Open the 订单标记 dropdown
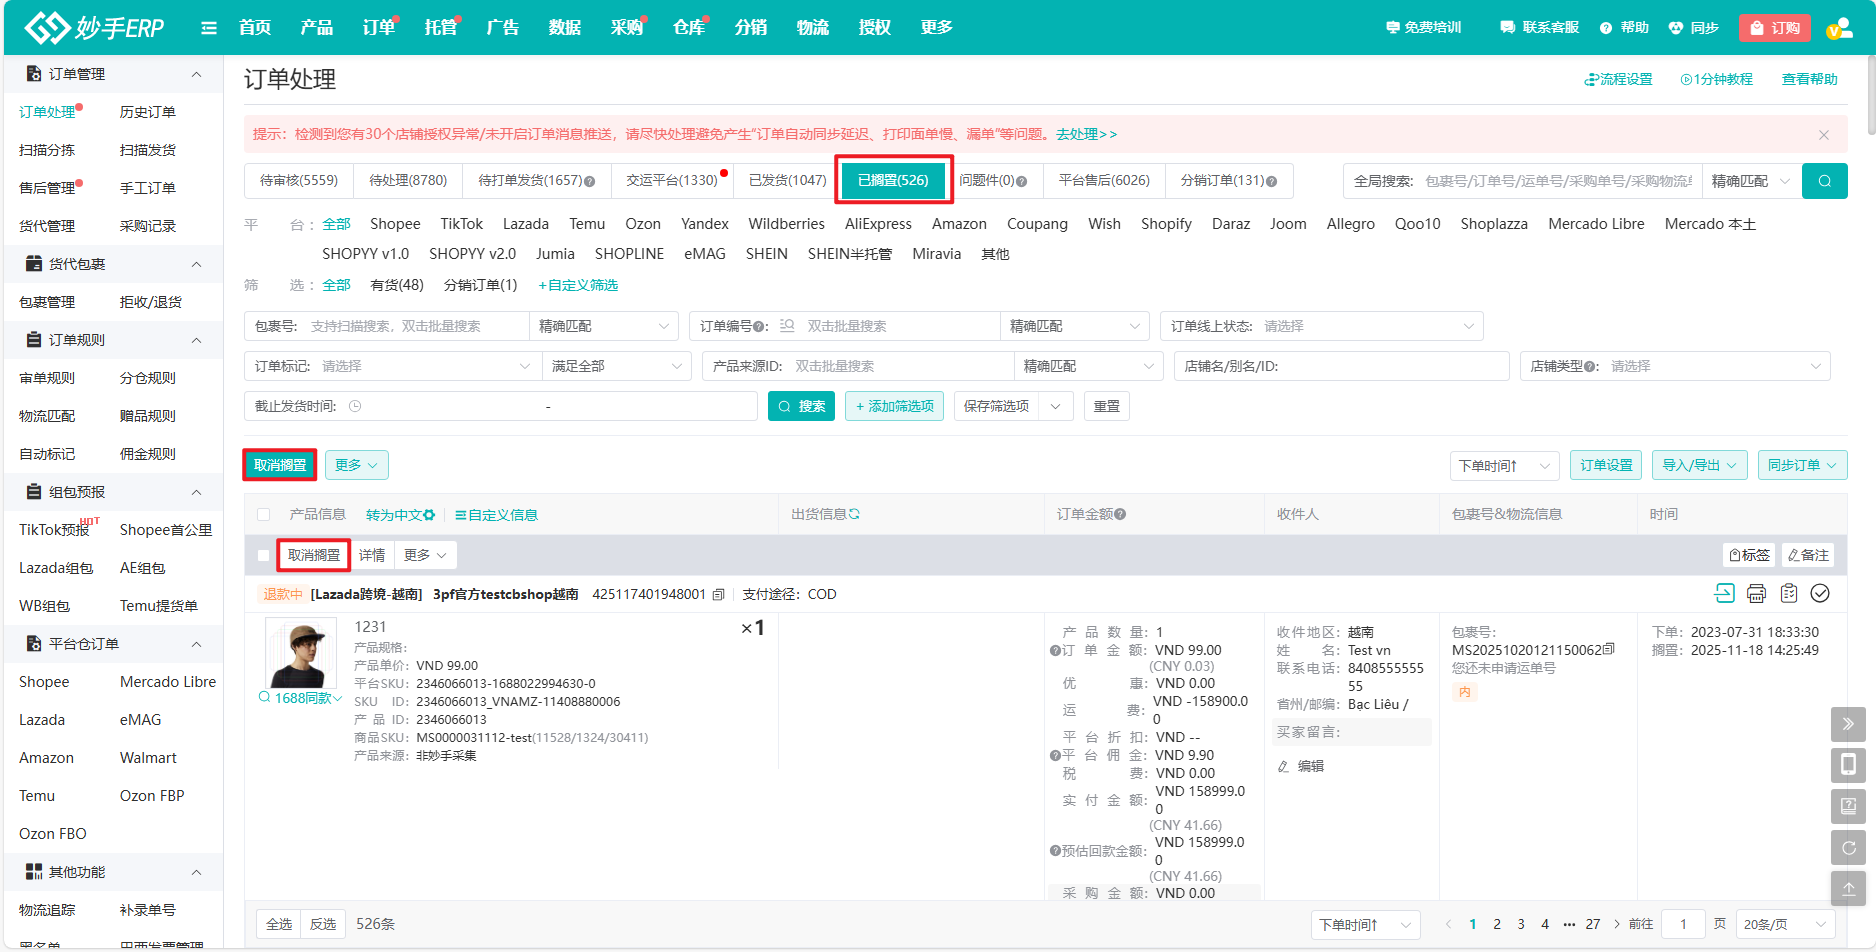This screenshot has height=952, width=1876. (392, 366)
